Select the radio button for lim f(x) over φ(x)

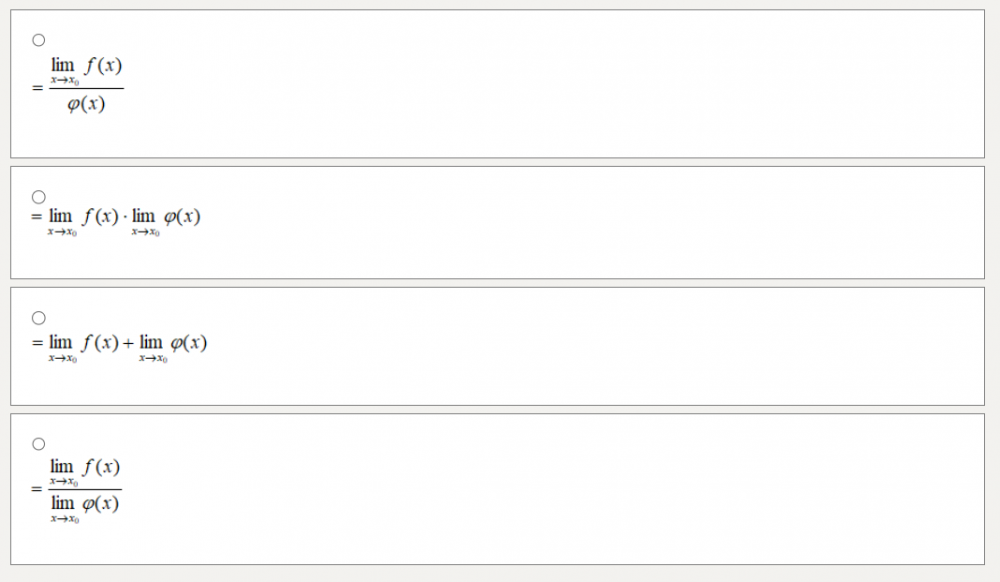38,40
